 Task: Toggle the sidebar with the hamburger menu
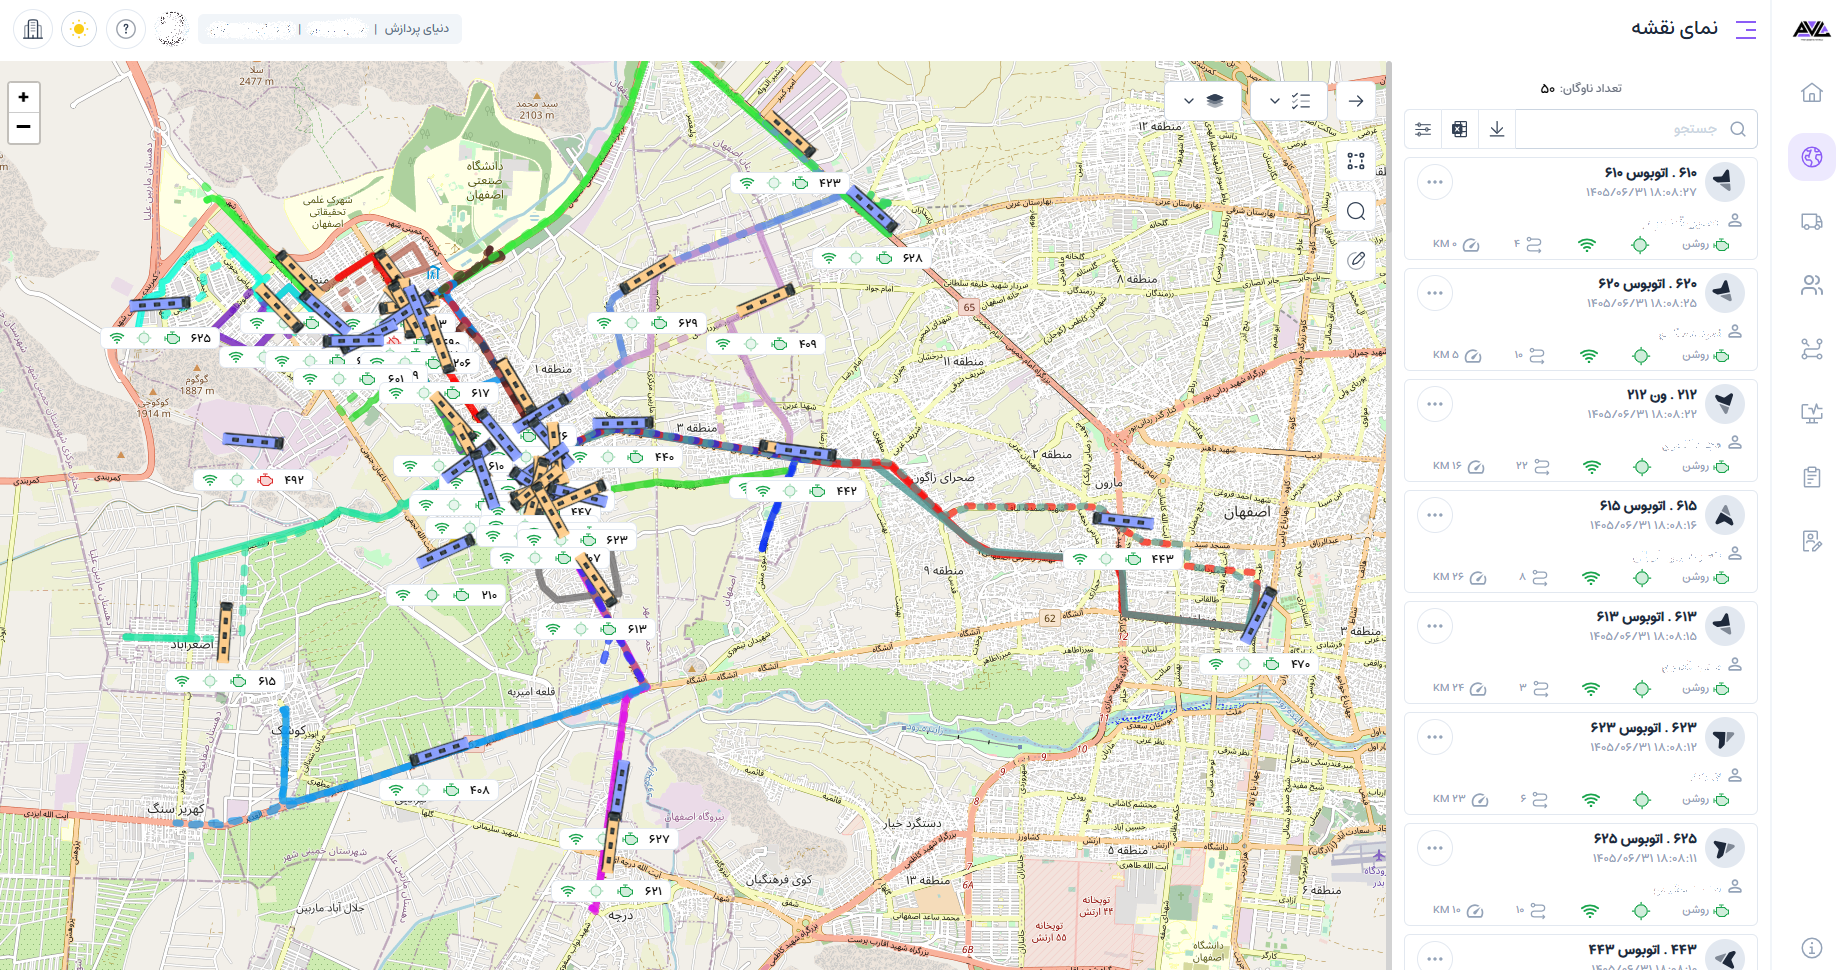tap(1746, 29)
